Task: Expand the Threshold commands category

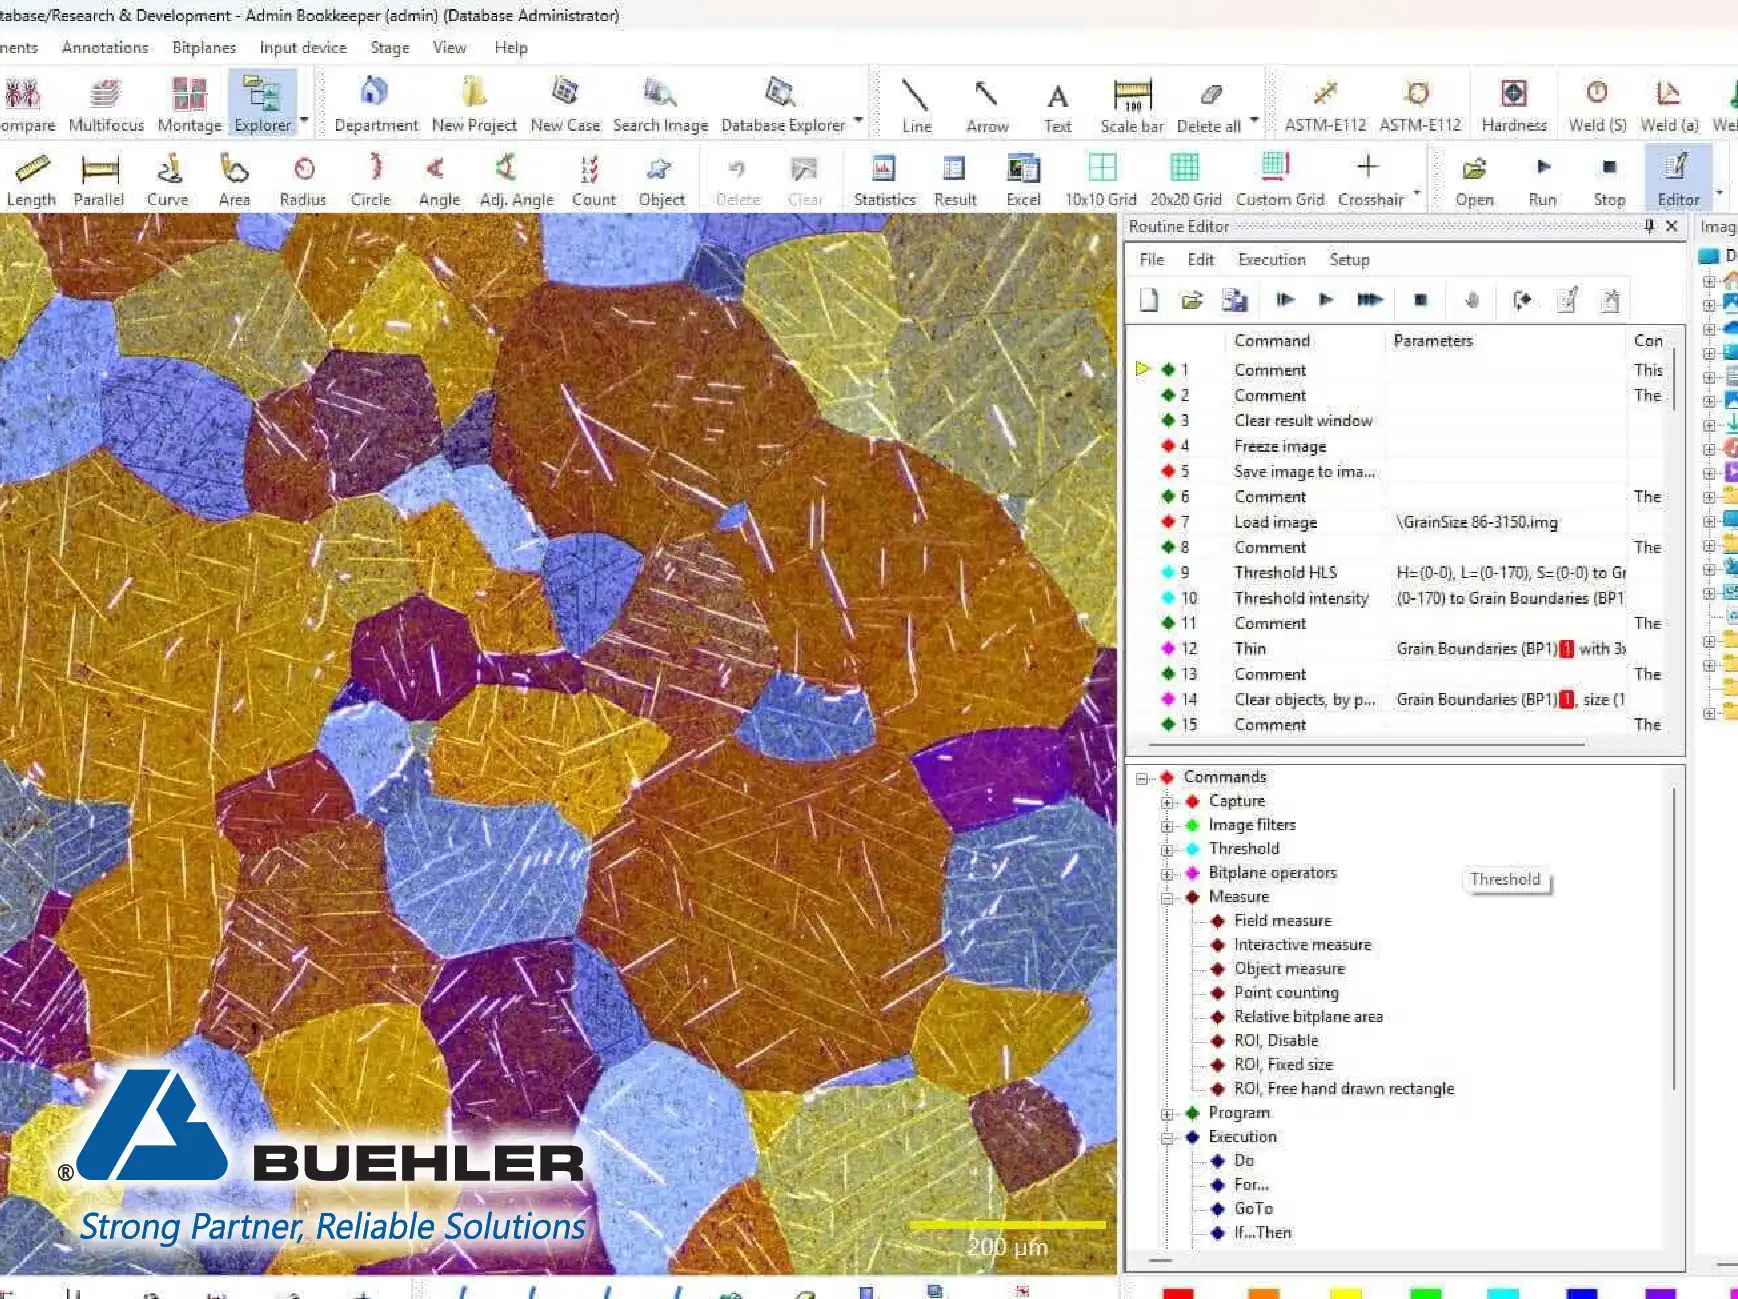Action: pos(1166,848)
